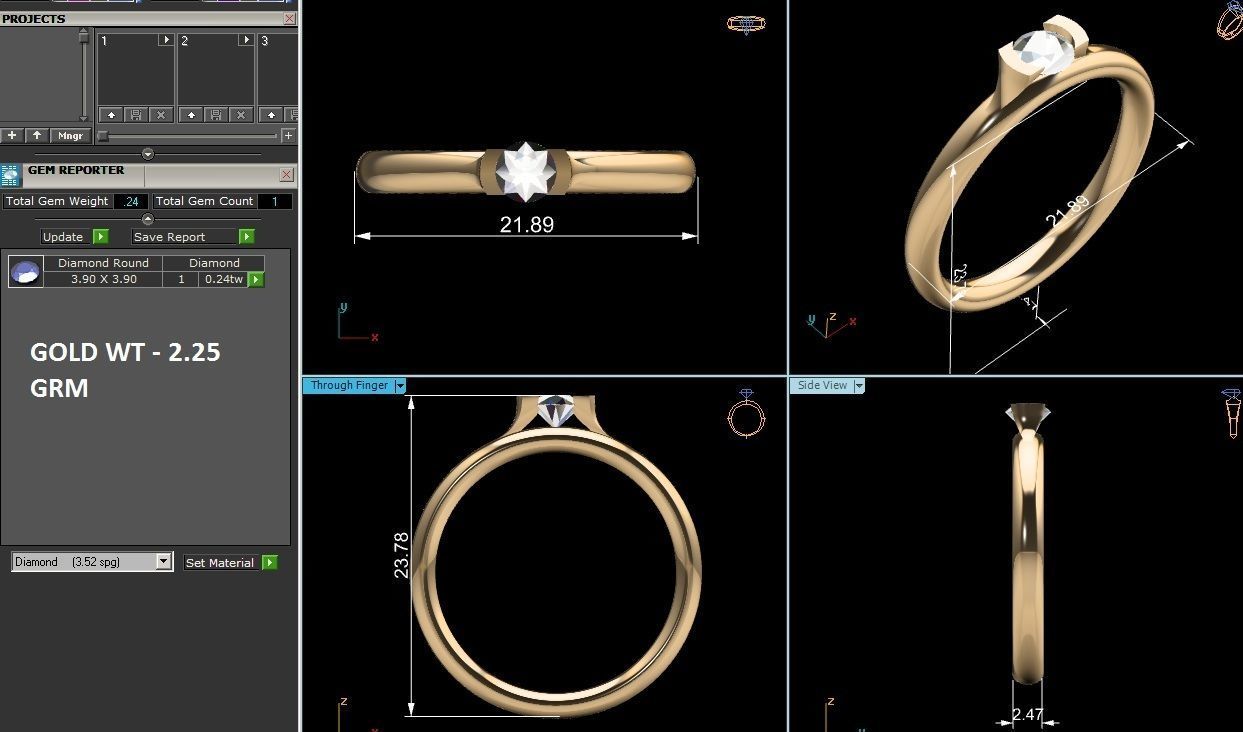The height and width of the screenshot is (732, 1243).
Task: Expand project slot 2 play arrow
Action: pos(245,40)
